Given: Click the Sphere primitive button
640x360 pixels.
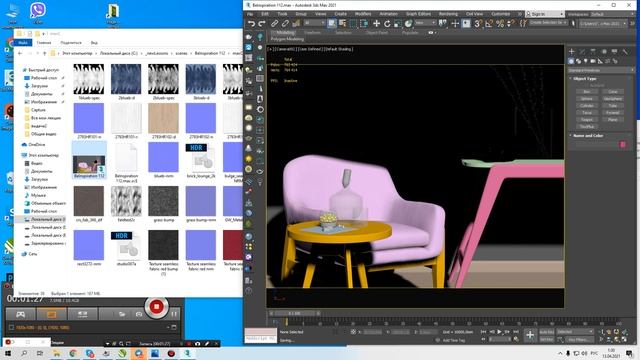Looking at the screenshot, I should 587,98.
